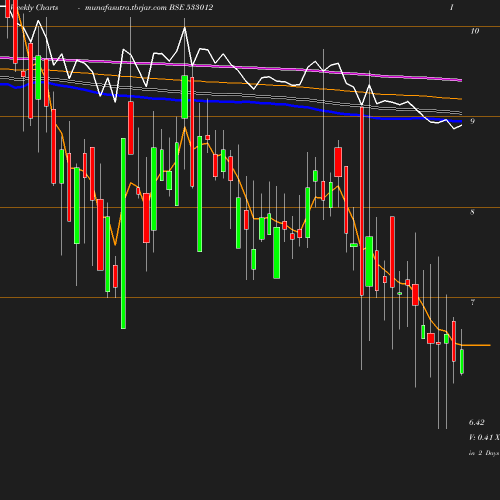The image size is (500, 500).
Task: Click the price axis label '8'
Action: 472,212
